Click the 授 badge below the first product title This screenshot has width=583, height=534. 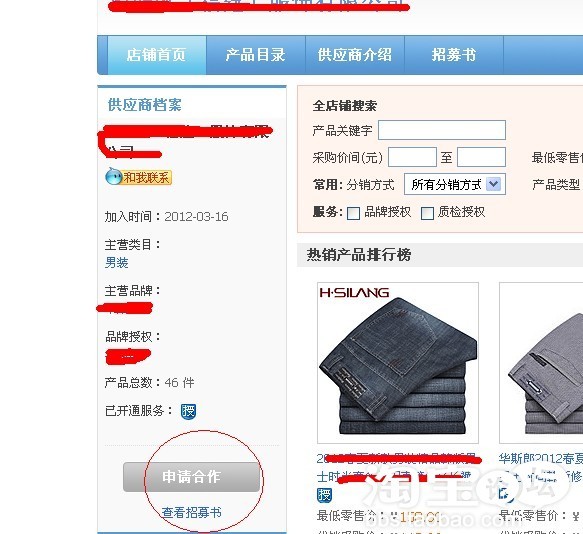(x=325, y=495)
